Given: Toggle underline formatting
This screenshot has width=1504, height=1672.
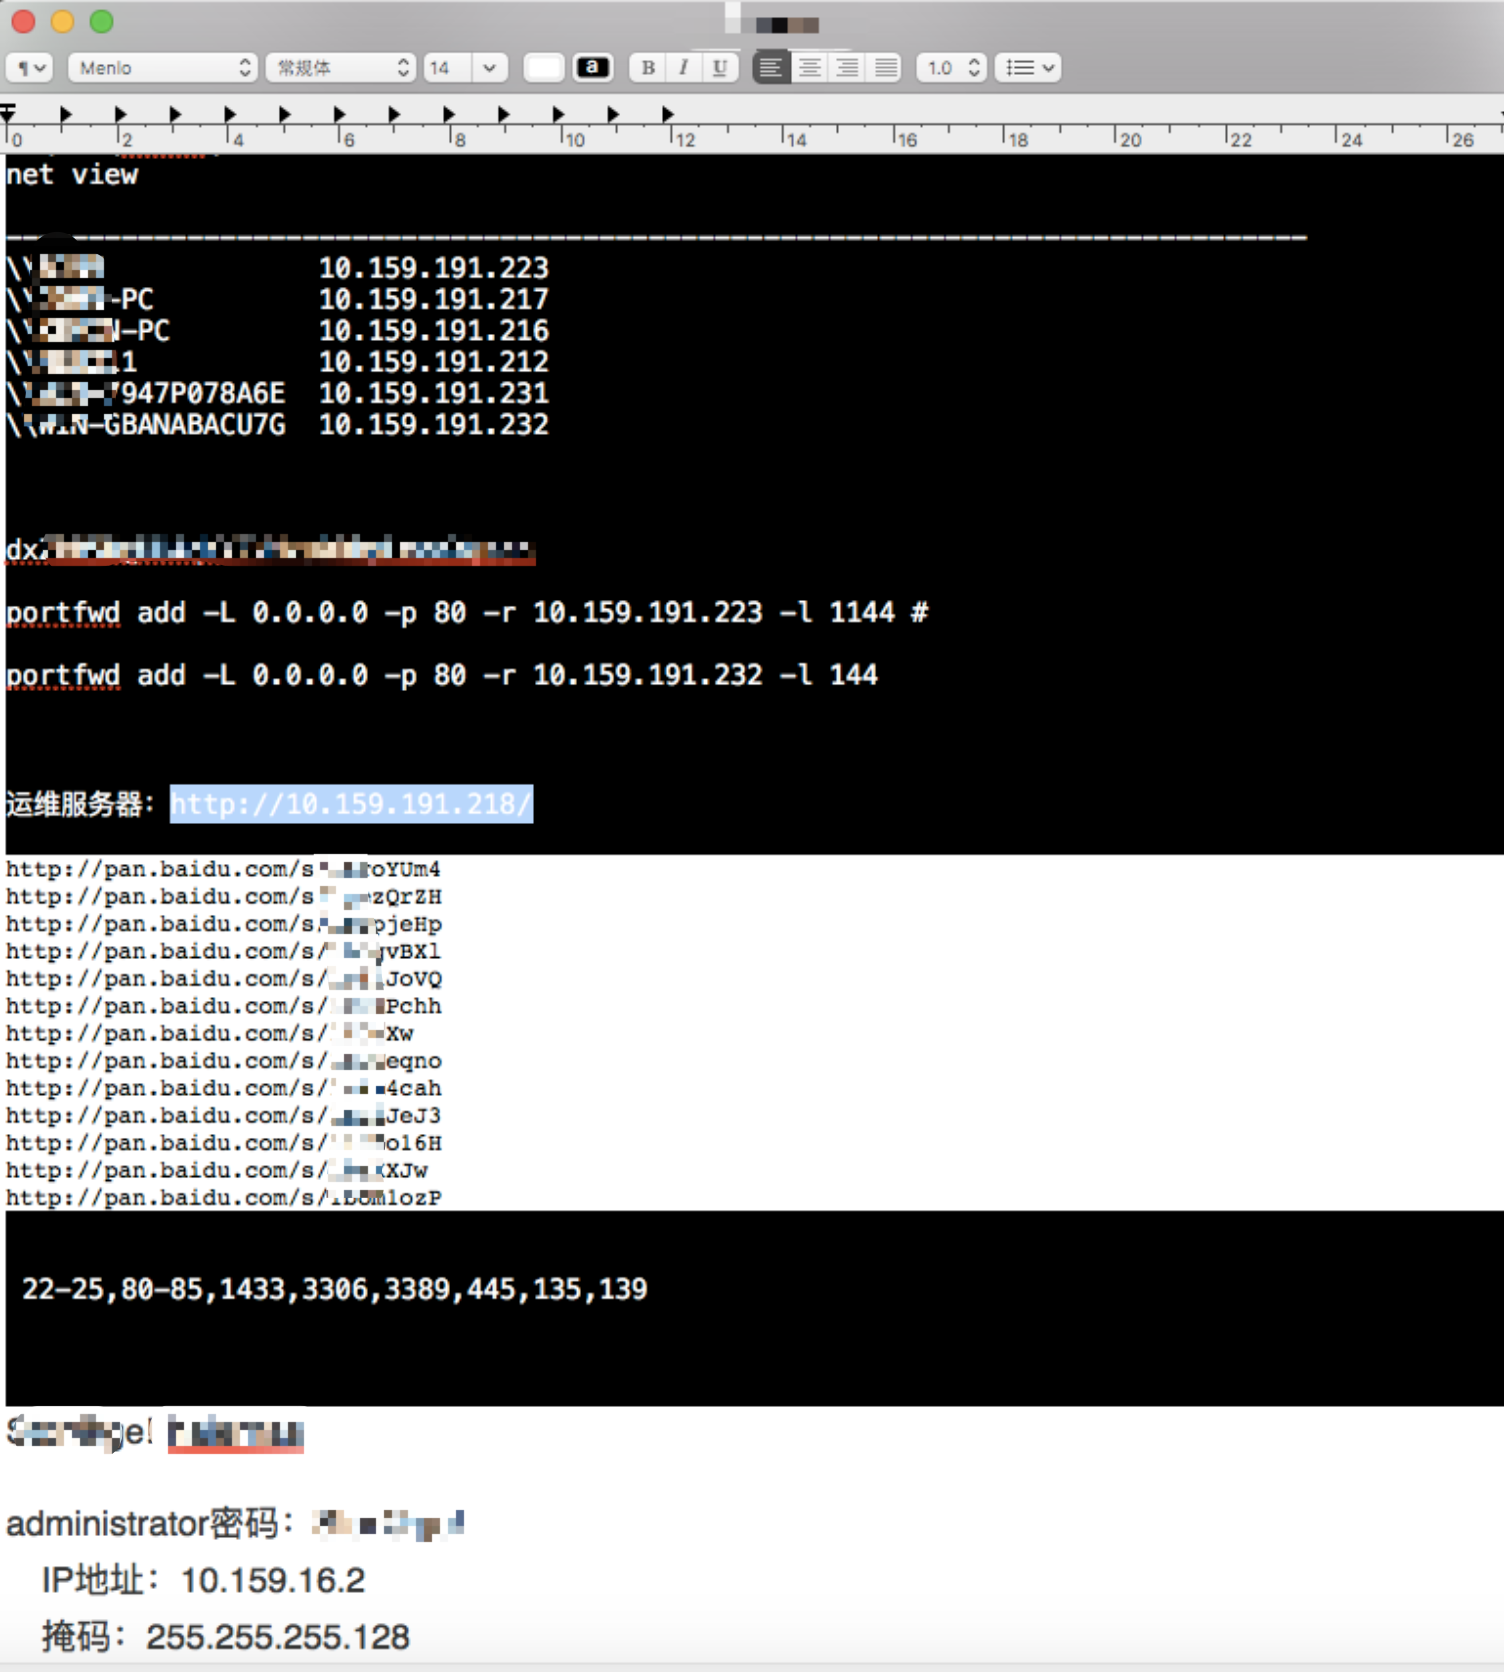Looking at the screenshot, I should coord(720,68).
